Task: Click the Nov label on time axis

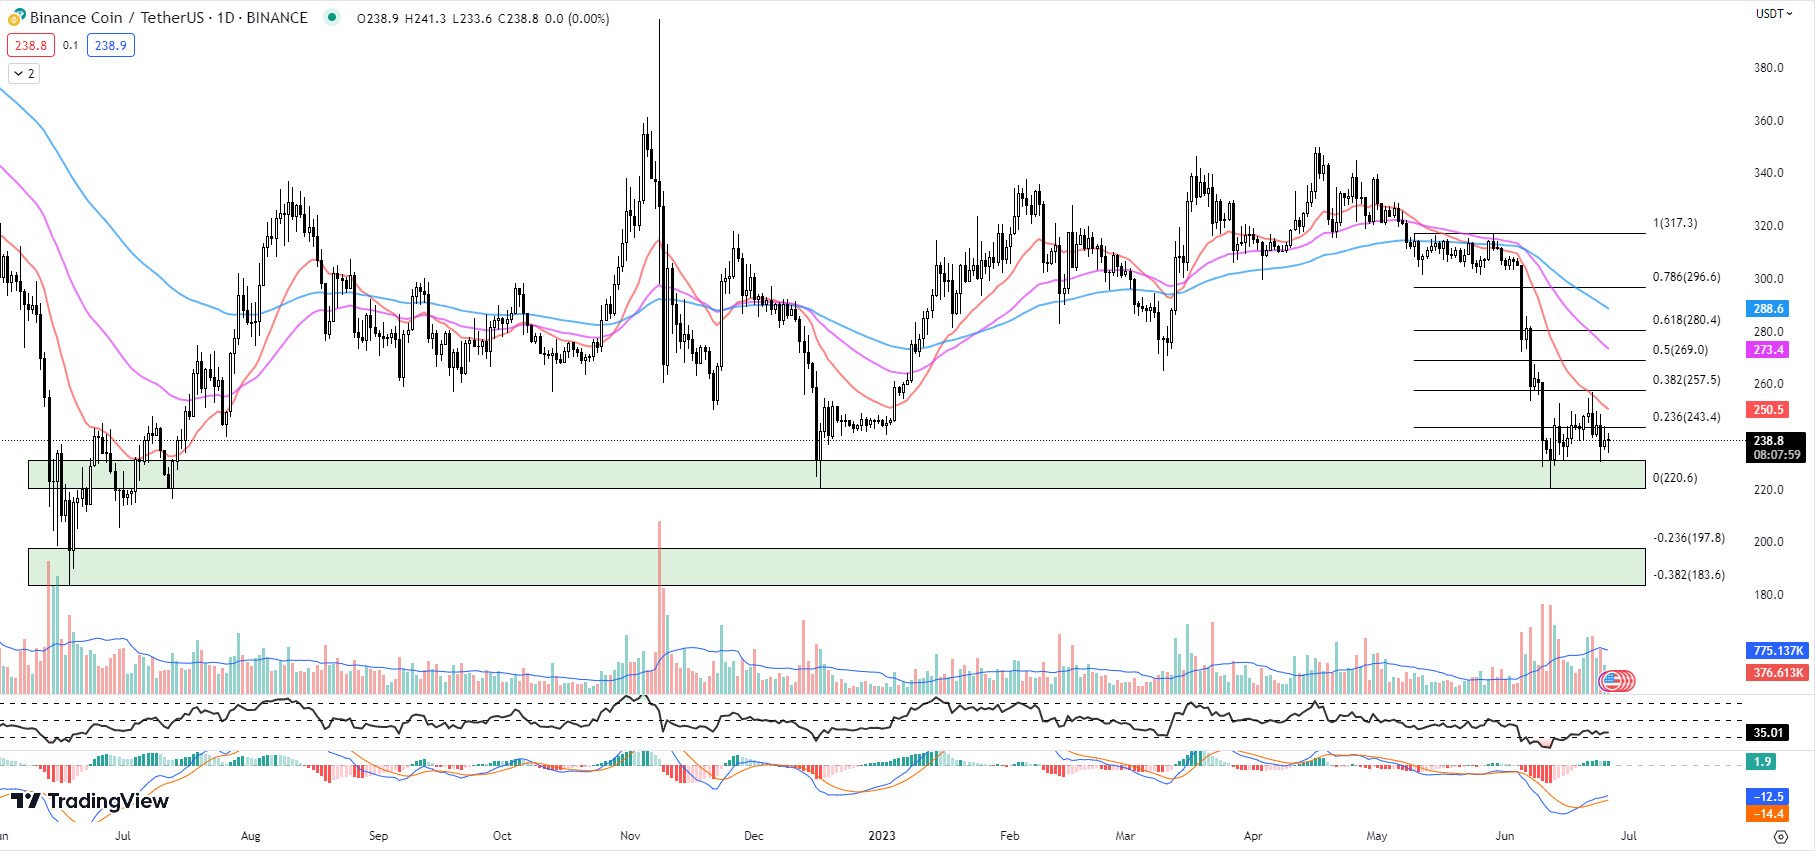Action: [x=630, y=836]
